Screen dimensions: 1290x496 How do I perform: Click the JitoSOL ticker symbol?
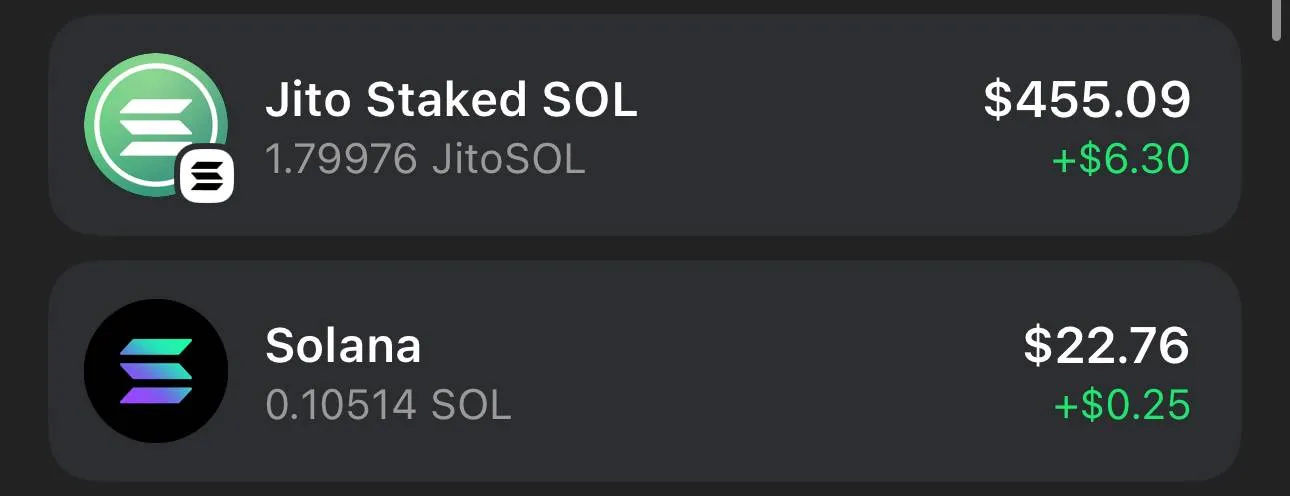click(x=508, y=159)
